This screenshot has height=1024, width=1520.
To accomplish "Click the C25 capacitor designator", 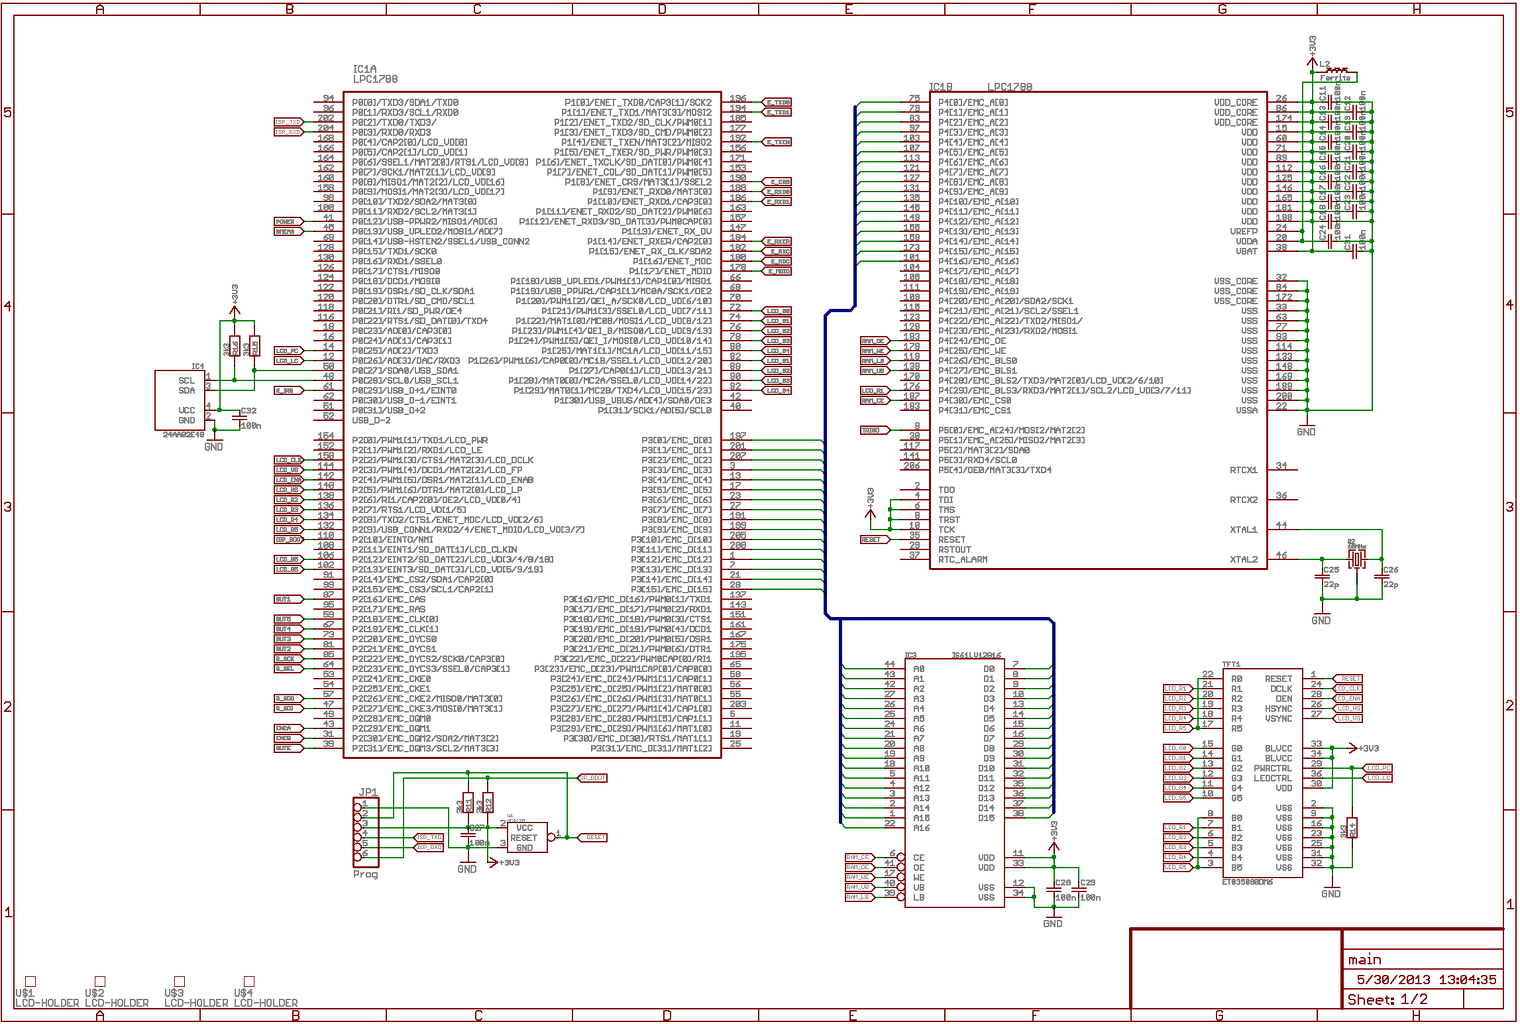I will pyautogui.click(x=1331, y=570).
